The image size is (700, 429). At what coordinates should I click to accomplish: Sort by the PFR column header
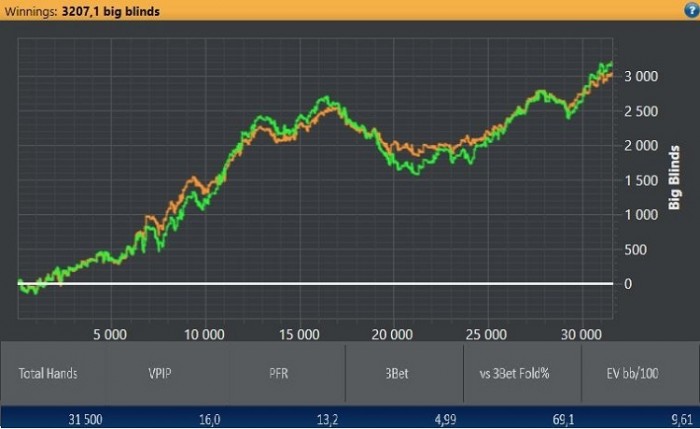click(x=279, y=374)
